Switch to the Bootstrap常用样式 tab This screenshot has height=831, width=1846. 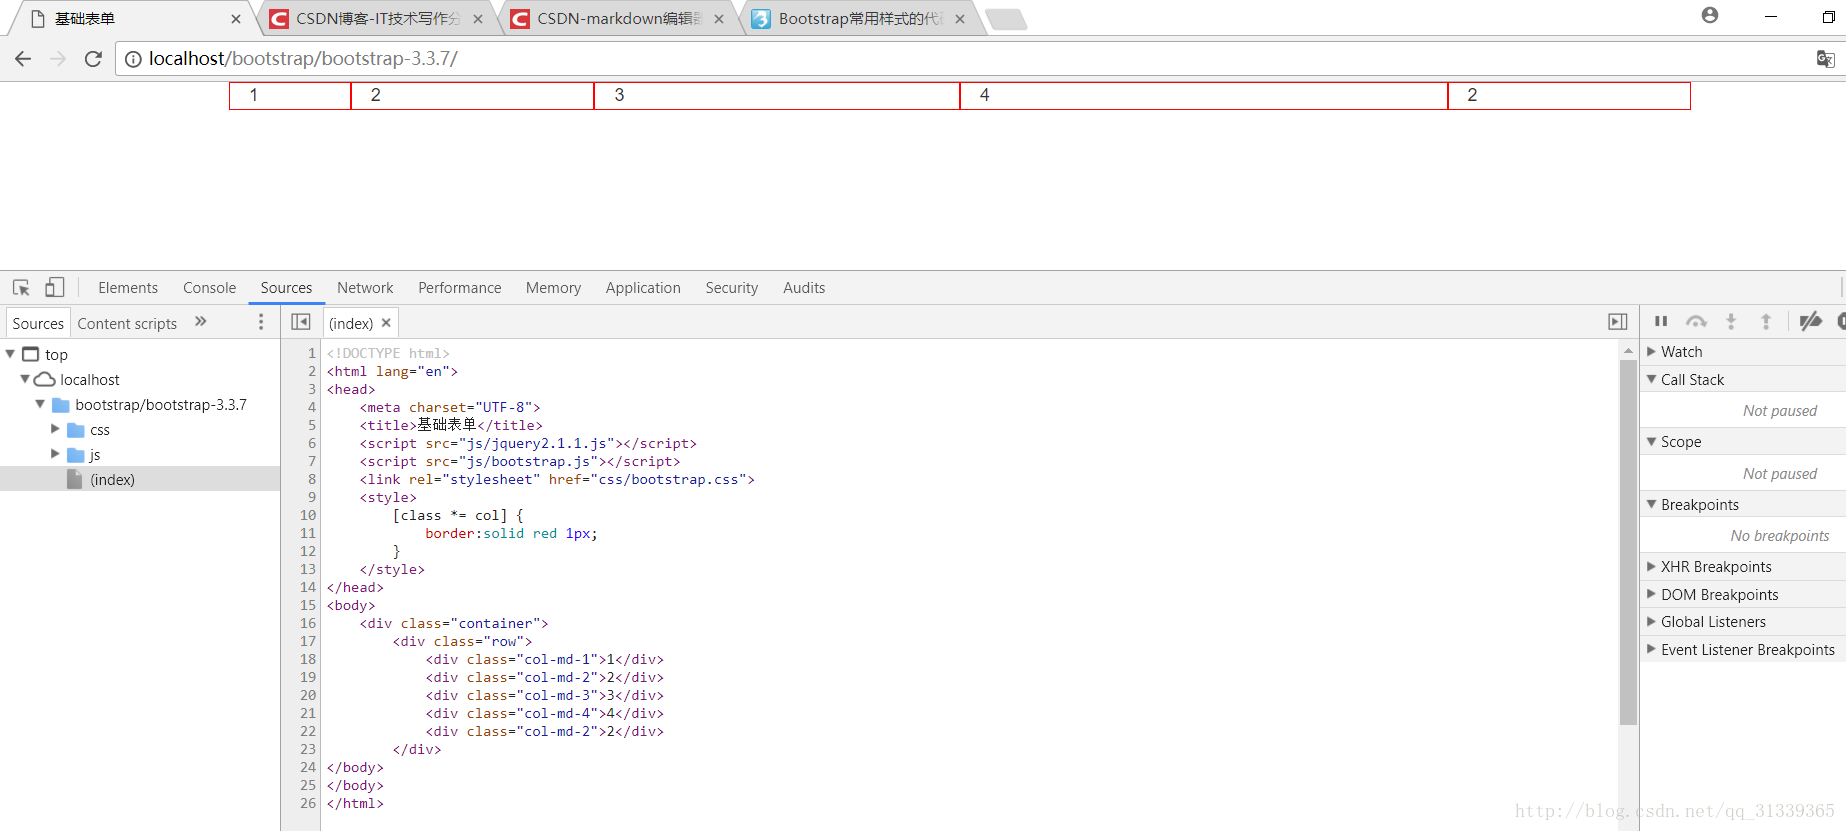(x=859, y=19)
